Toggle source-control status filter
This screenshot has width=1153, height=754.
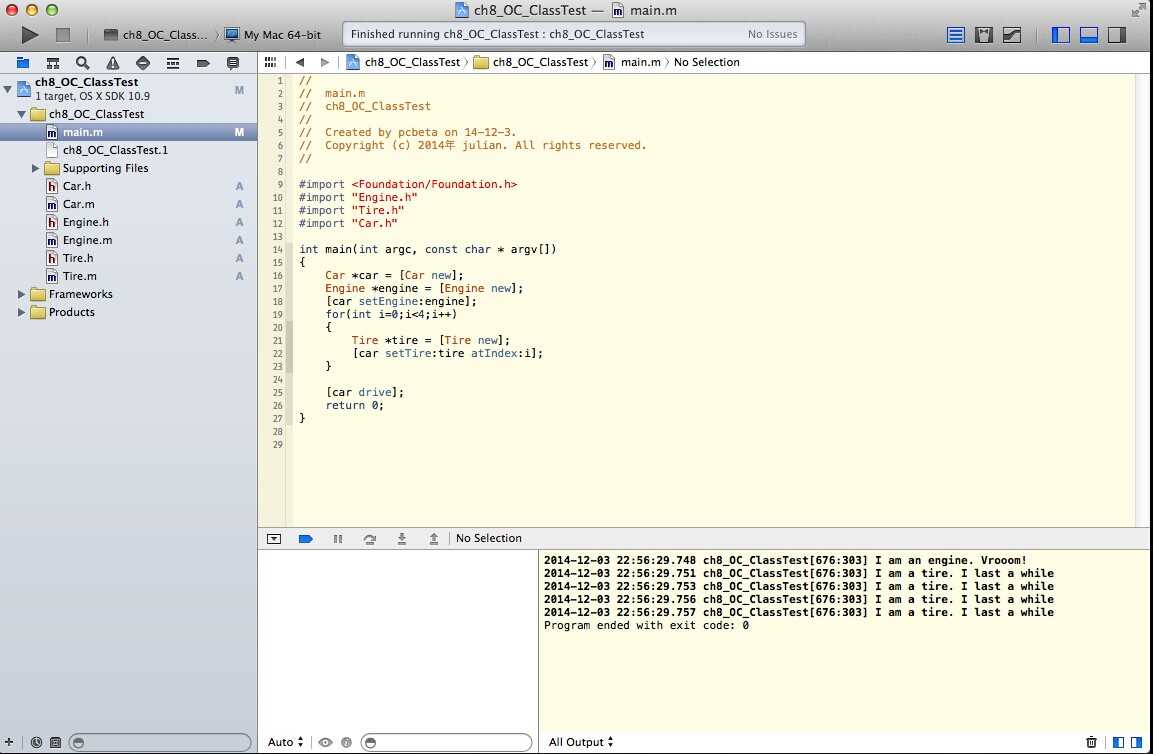pyautogui.click(x=55, y=742)
